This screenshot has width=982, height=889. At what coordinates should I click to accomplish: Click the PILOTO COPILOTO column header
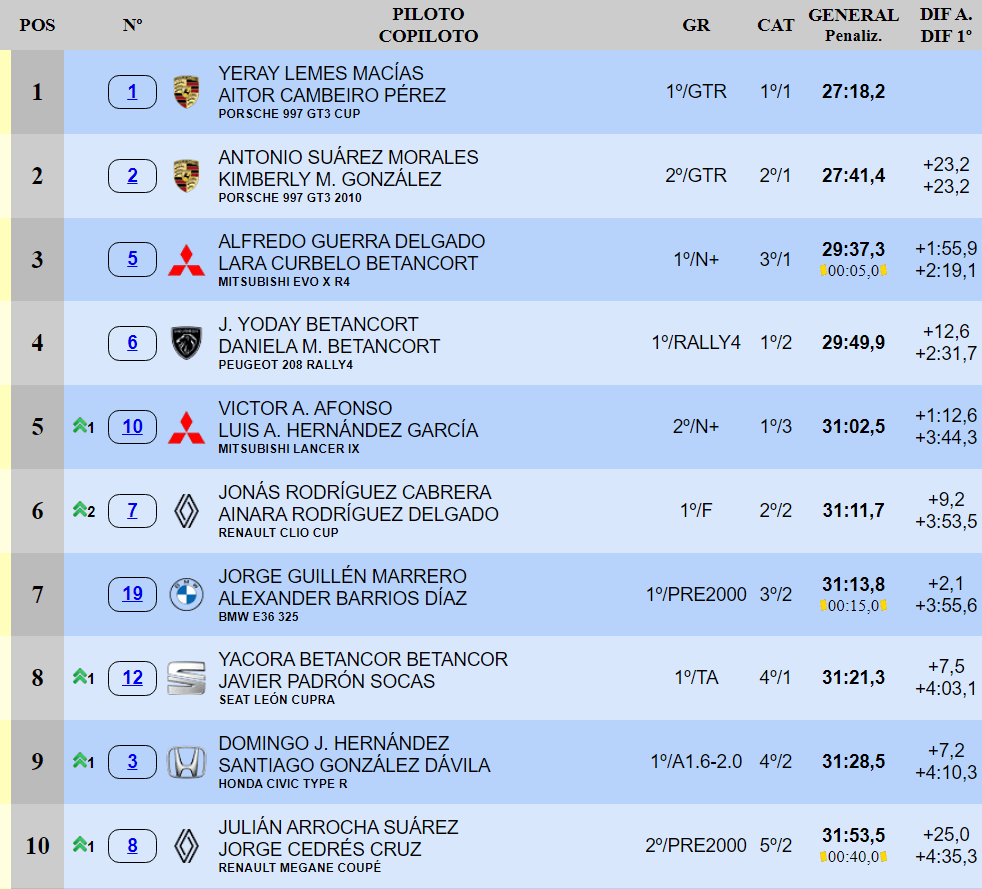point(428,25)
